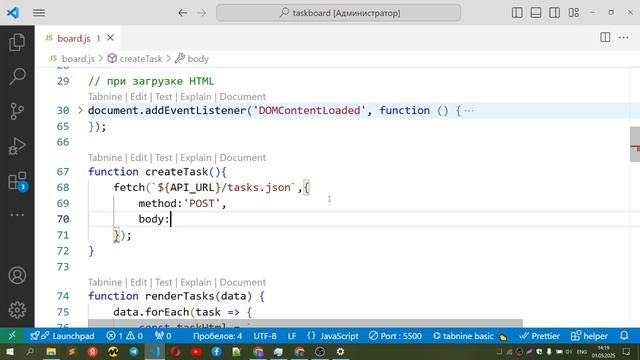Click line number 70 in the gutter
The image size is (640, 360).
(63, 219)
